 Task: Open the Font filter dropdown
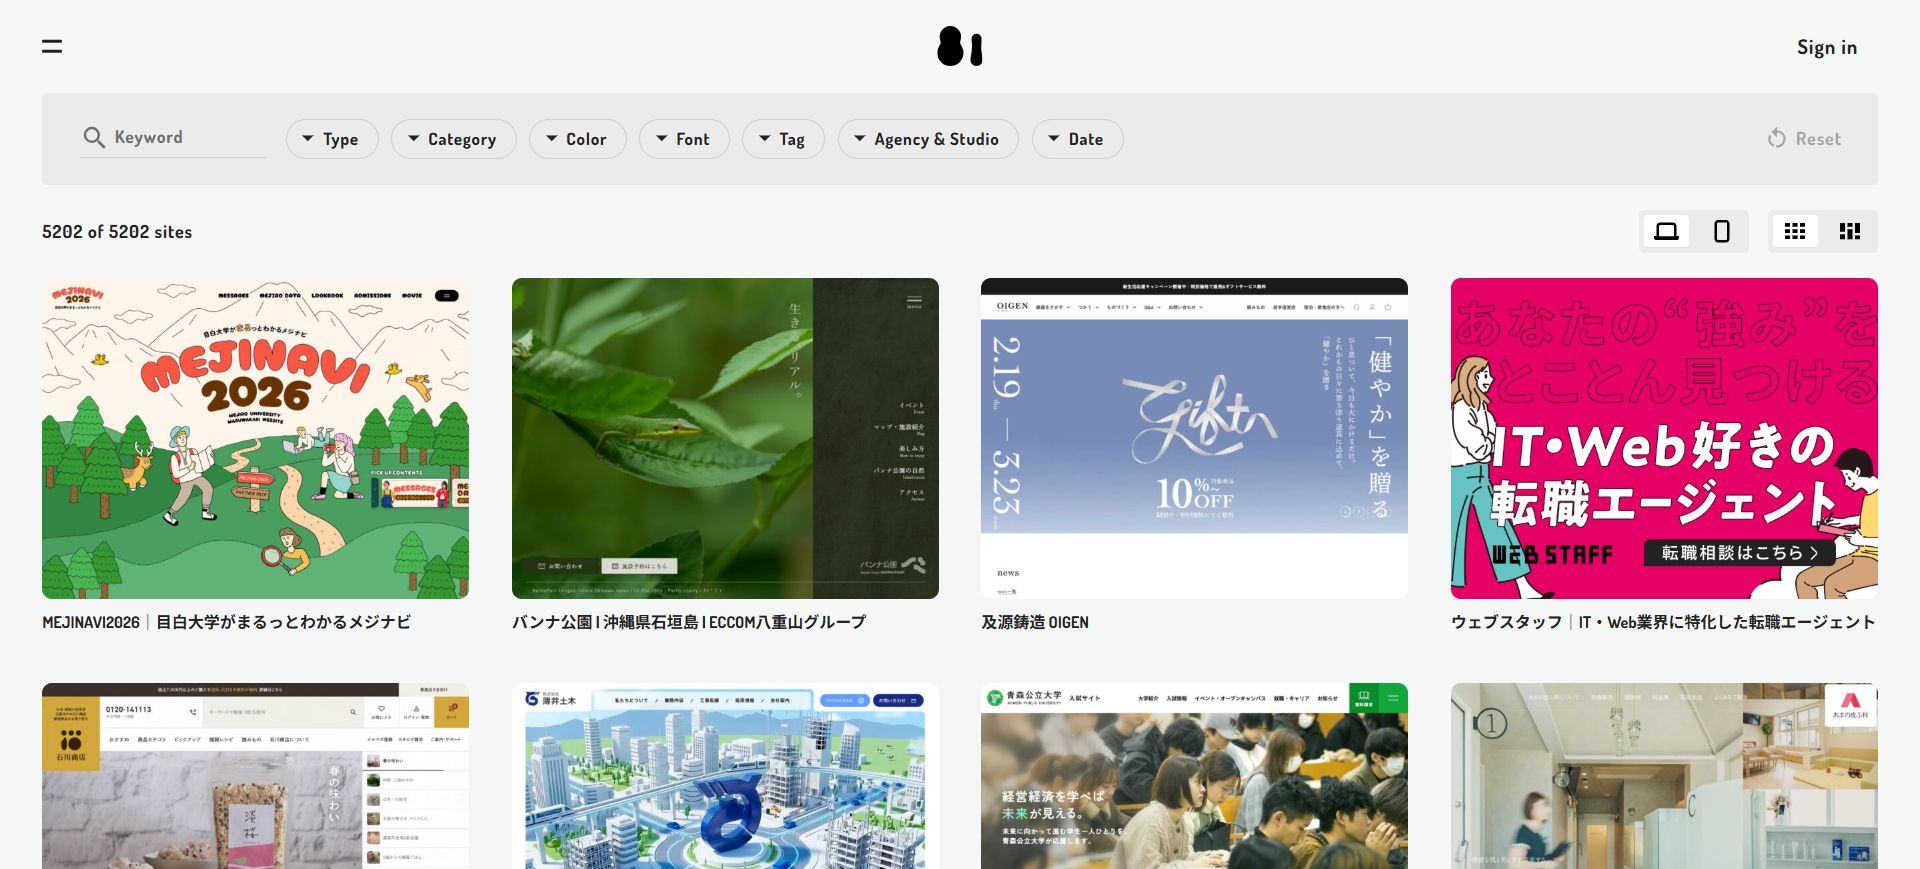[x=684, y=139]
